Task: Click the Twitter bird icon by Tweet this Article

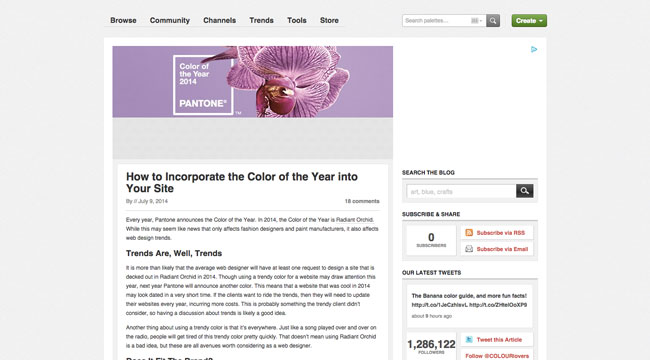Action: [x=469, y=339]
